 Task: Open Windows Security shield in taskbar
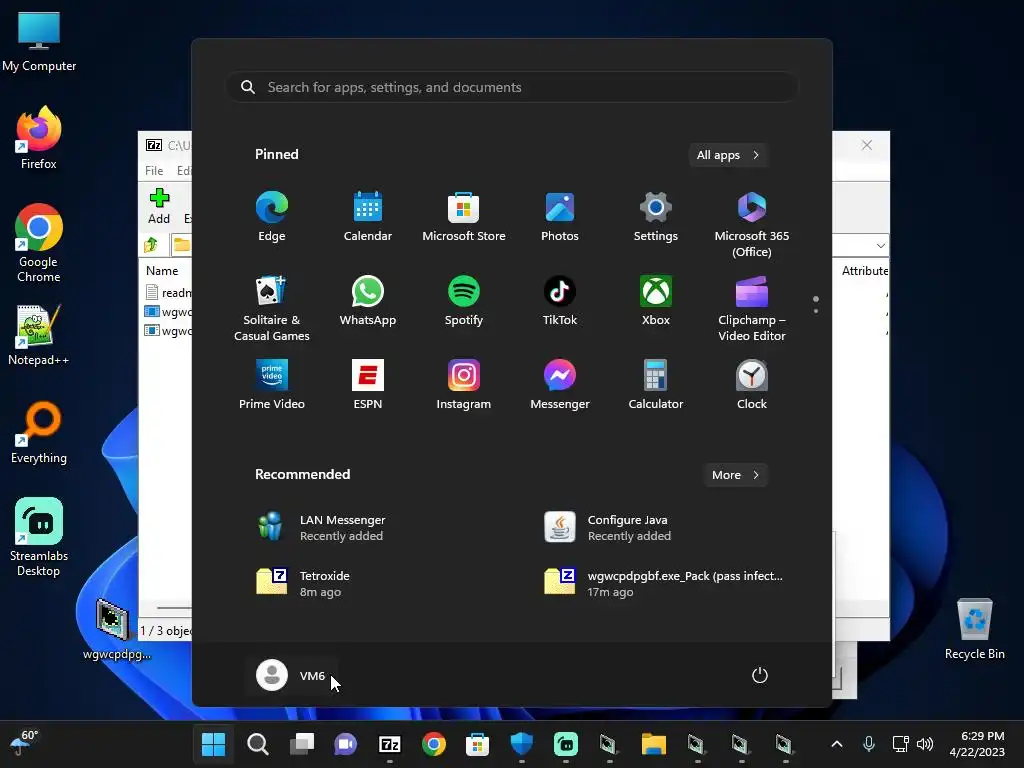[x=521, y=744]
